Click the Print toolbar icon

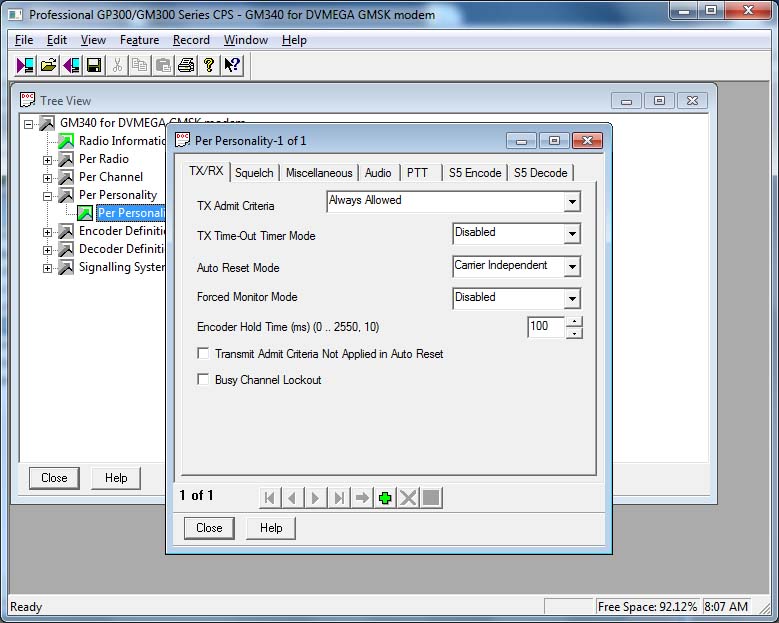pyautogui.click(x=186, y=65)
